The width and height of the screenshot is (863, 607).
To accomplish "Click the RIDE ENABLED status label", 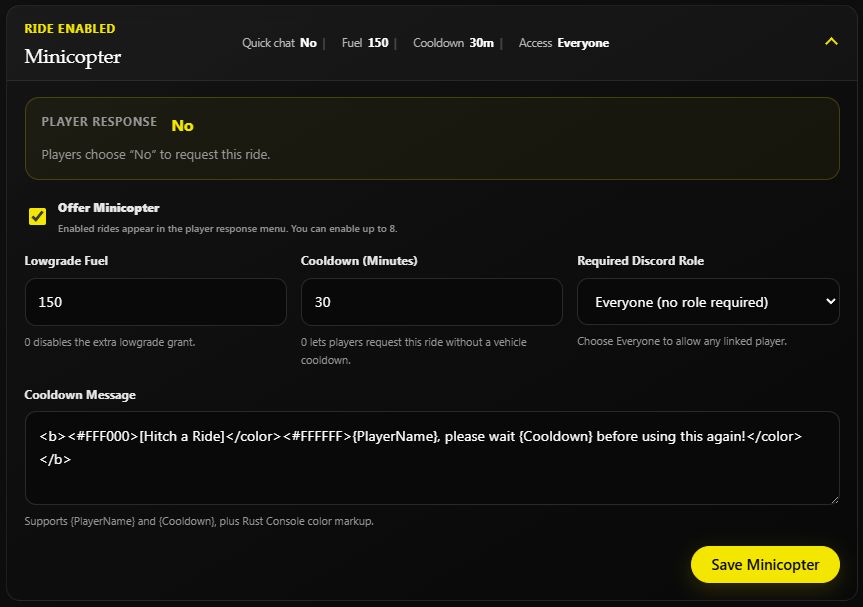I will pos(70,29).
